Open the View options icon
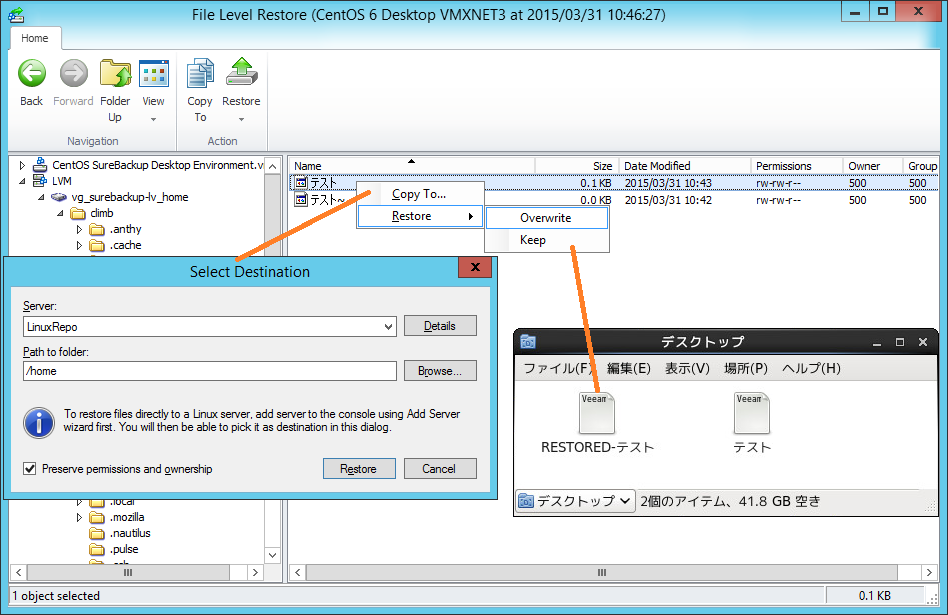 pos(154,74)
